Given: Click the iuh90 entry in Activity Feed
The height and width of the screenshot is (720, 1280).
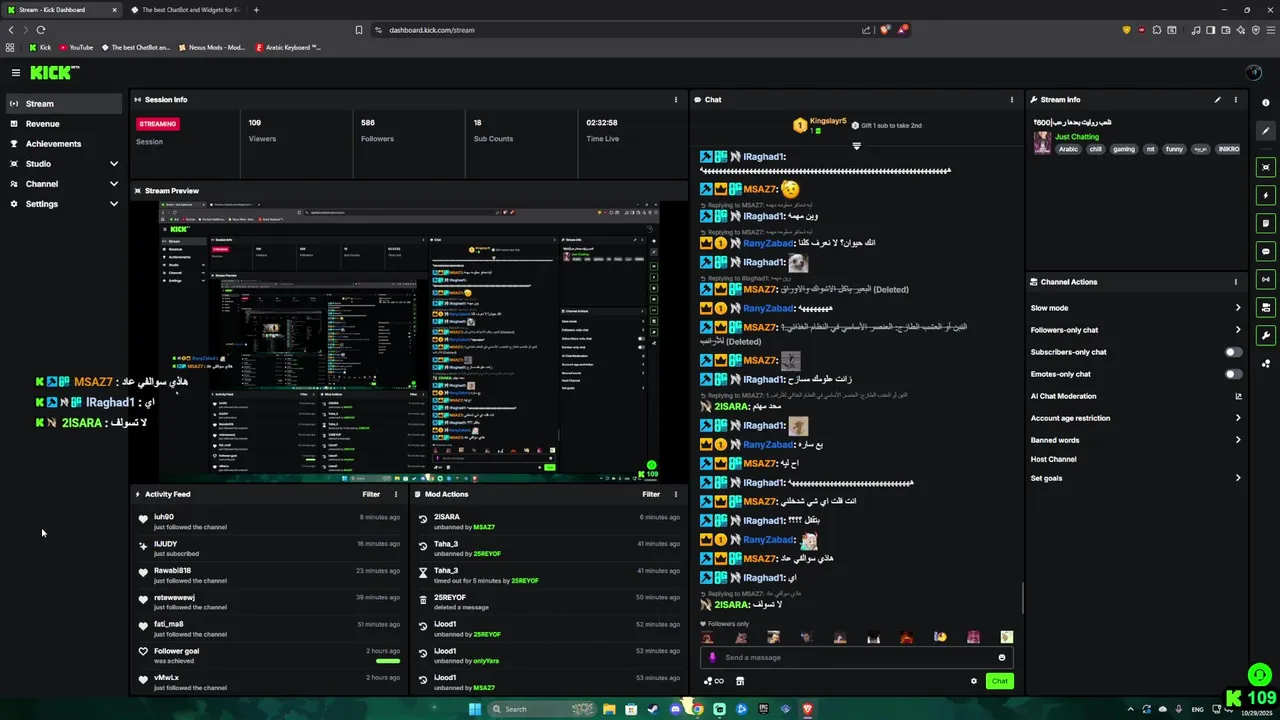Looking at the screenshot, I should [271, 521].
